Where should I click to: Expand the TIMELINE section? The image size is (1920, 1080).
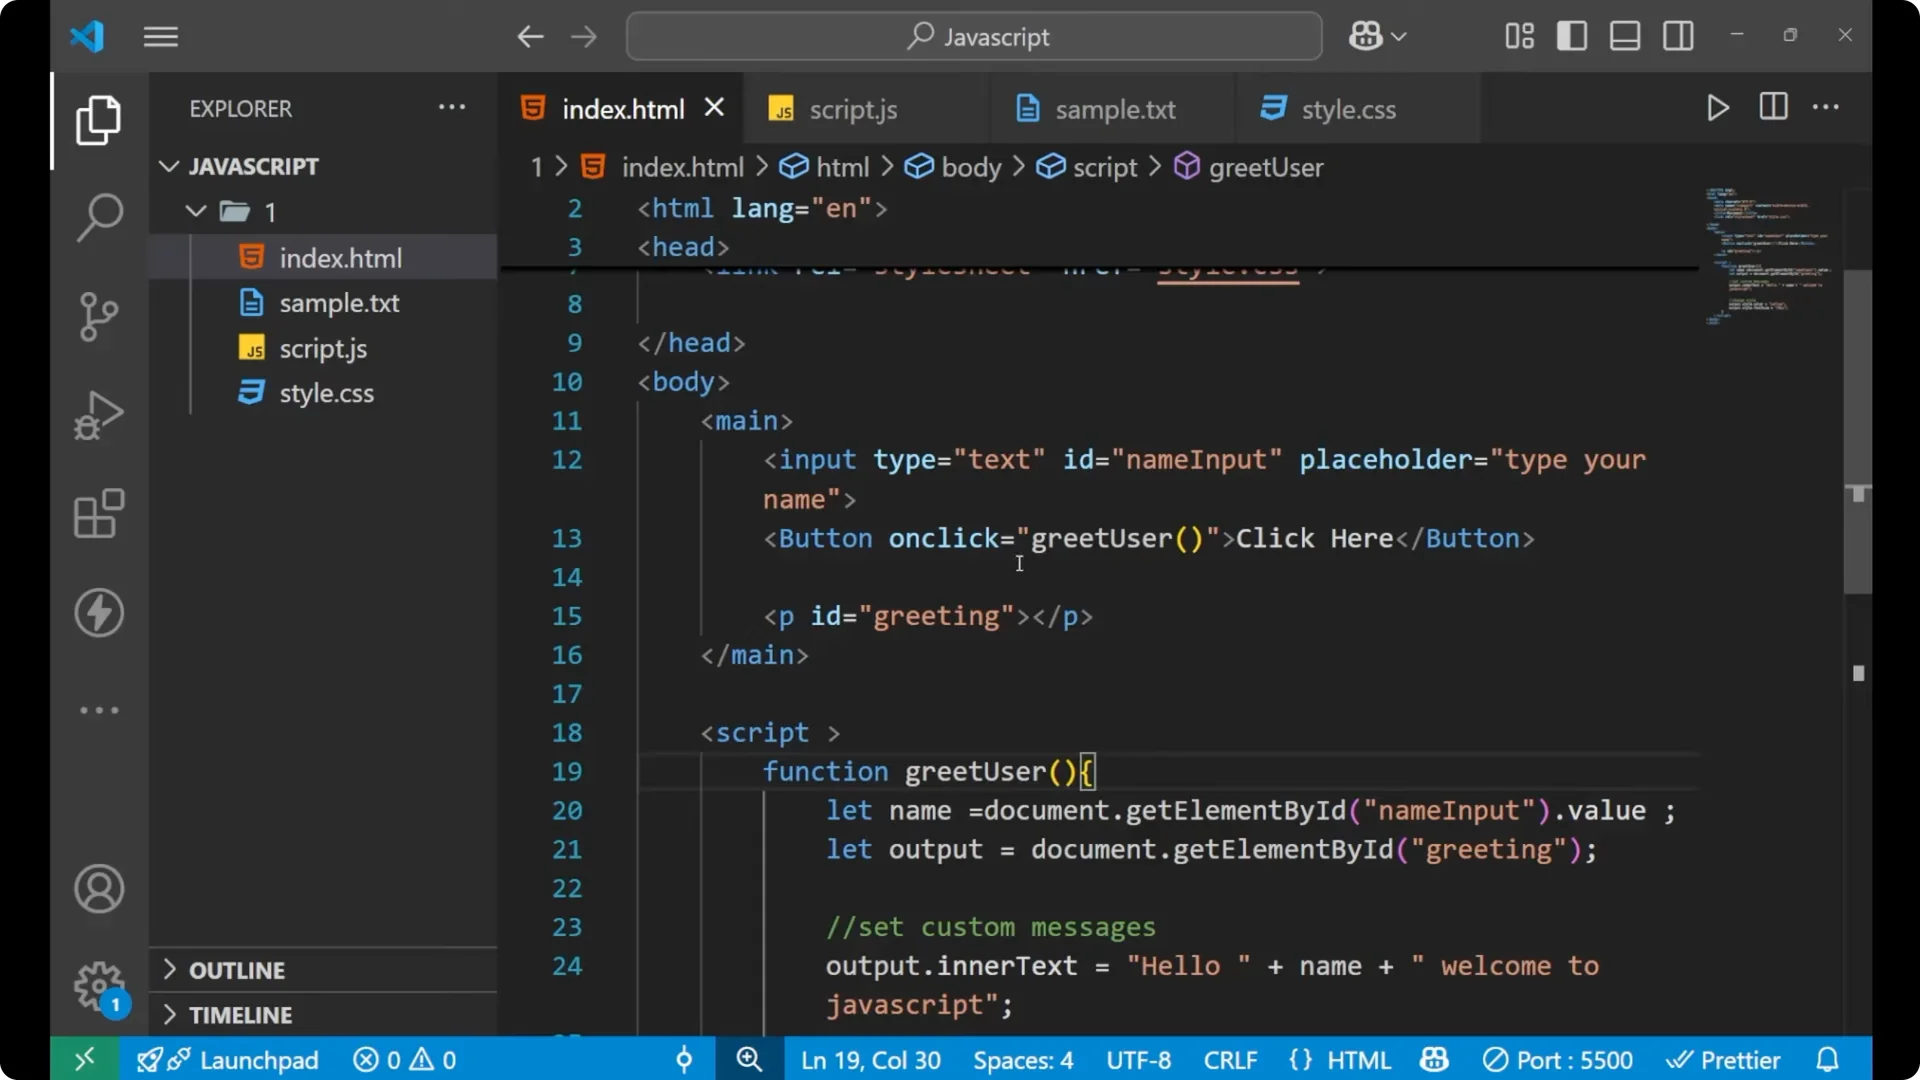[240, 1014]
